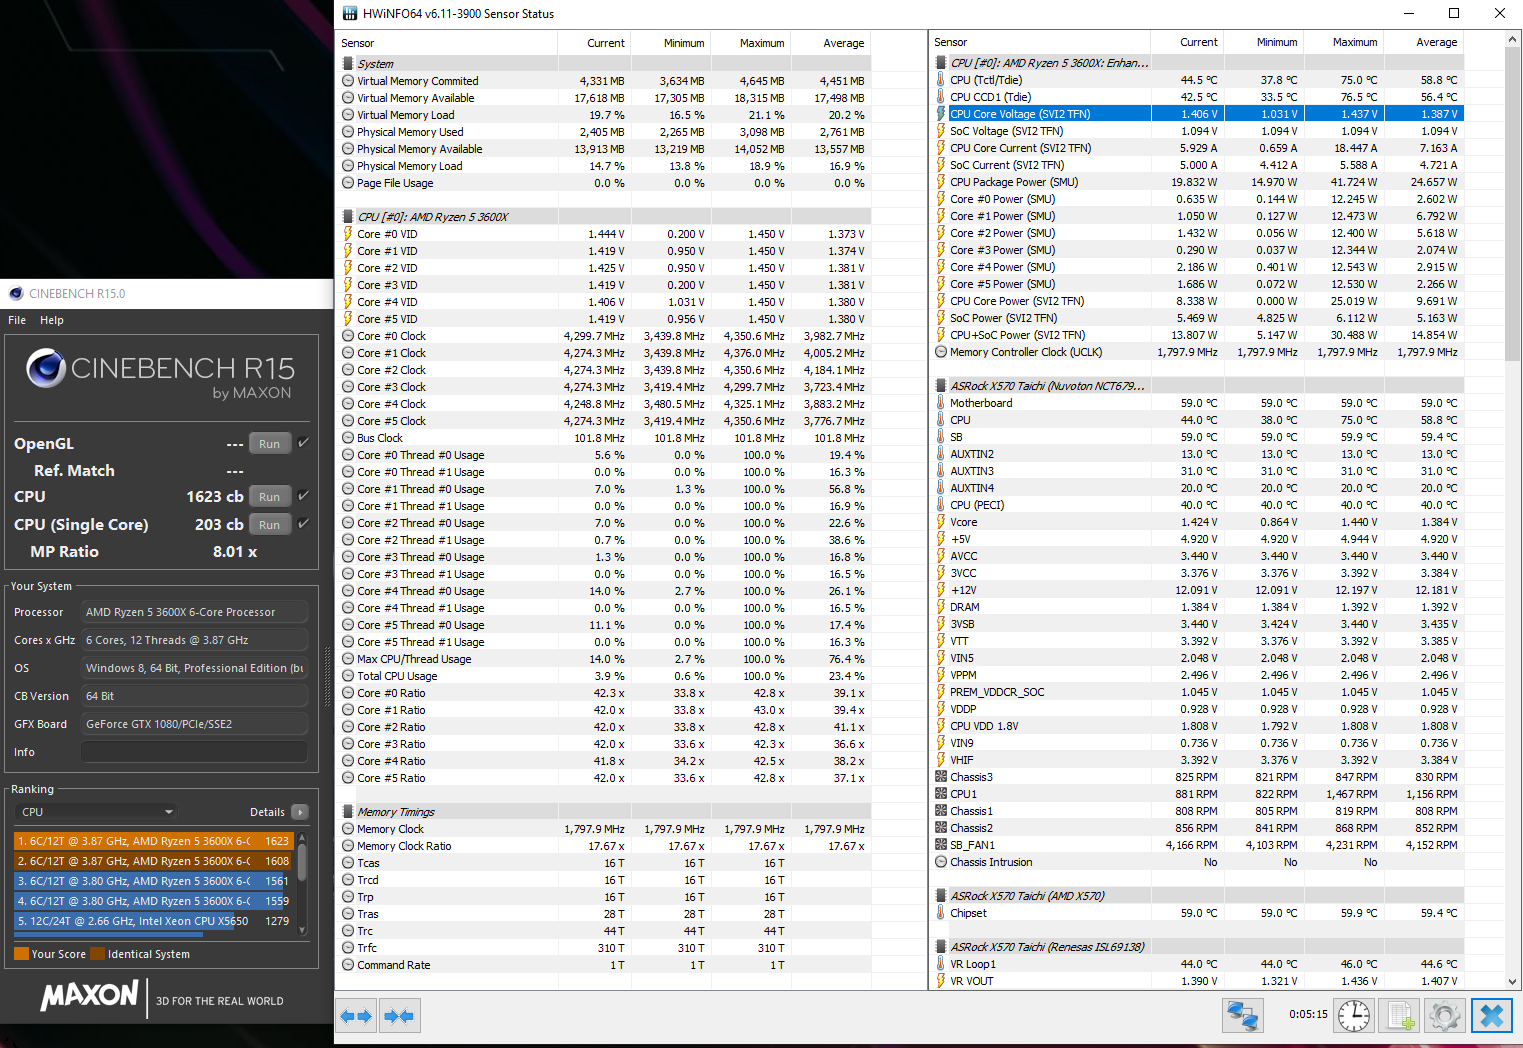Click the ASRock X570 Taichi (AMD X570) group icon
1523x1048 pixels.
(941, 896)
